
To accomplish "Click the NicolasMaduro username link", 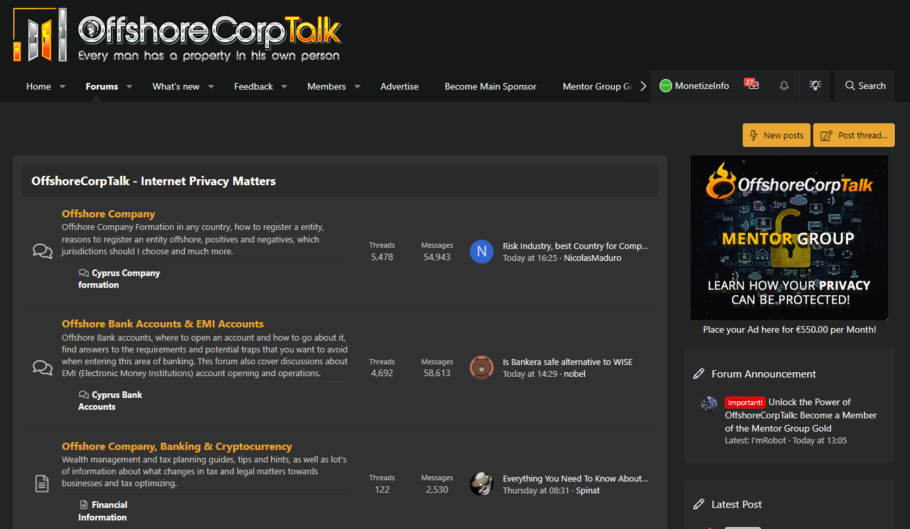I will pos(593,258).
